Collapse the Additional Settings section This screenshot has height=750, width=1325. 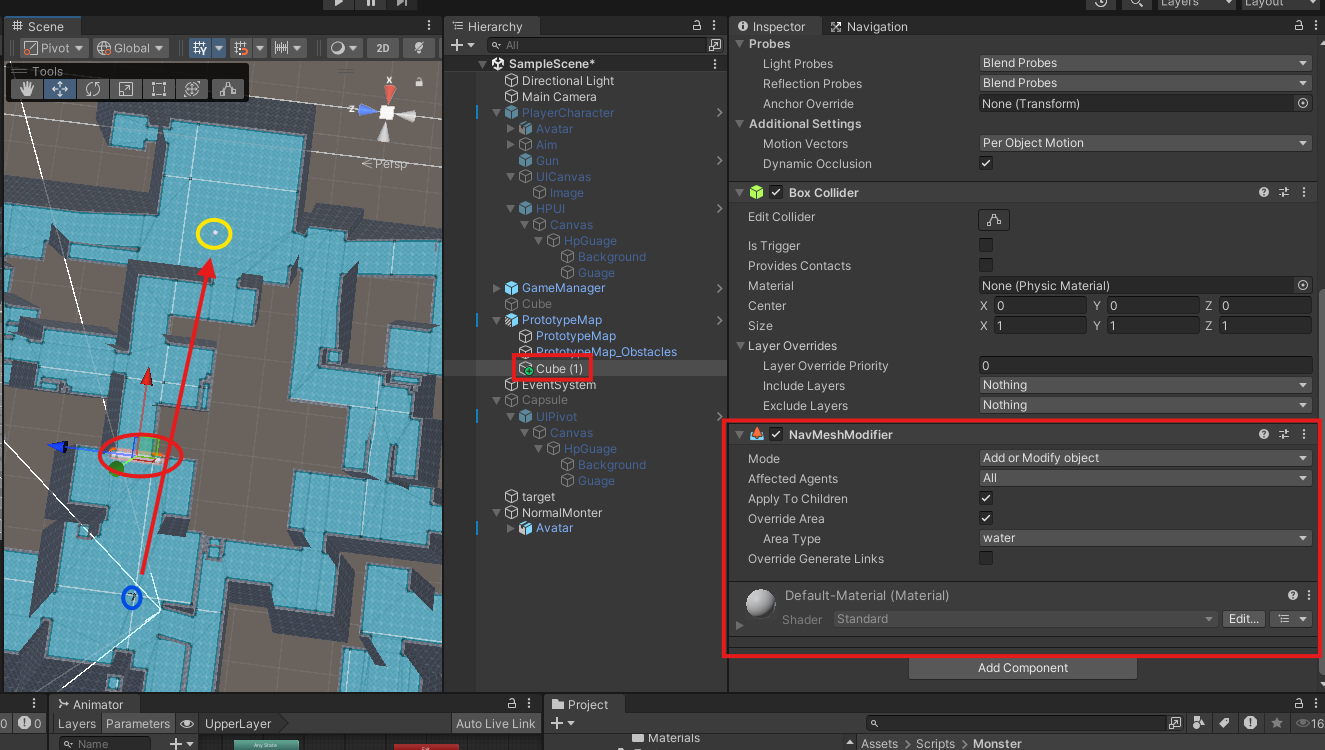740,124
